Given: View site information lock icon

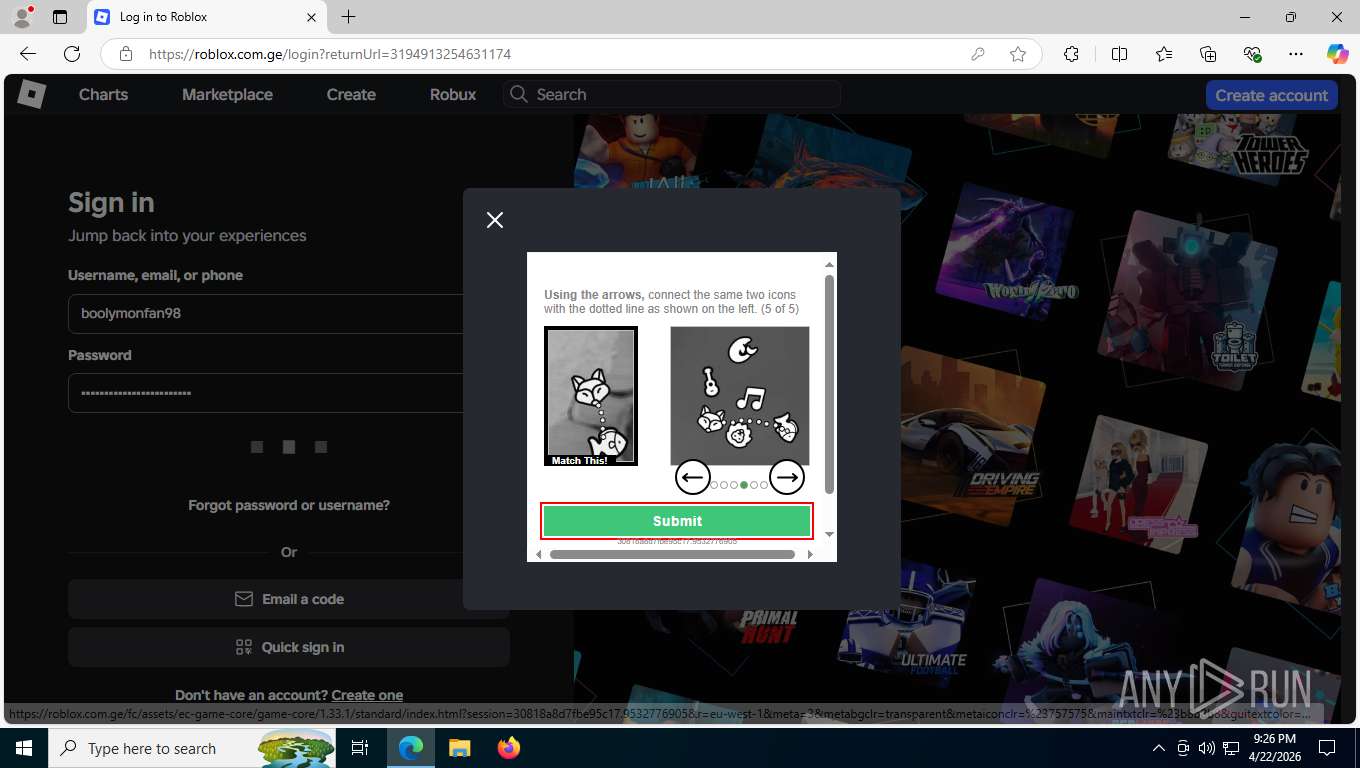Looking at the screenshot, I should (125, 54).
